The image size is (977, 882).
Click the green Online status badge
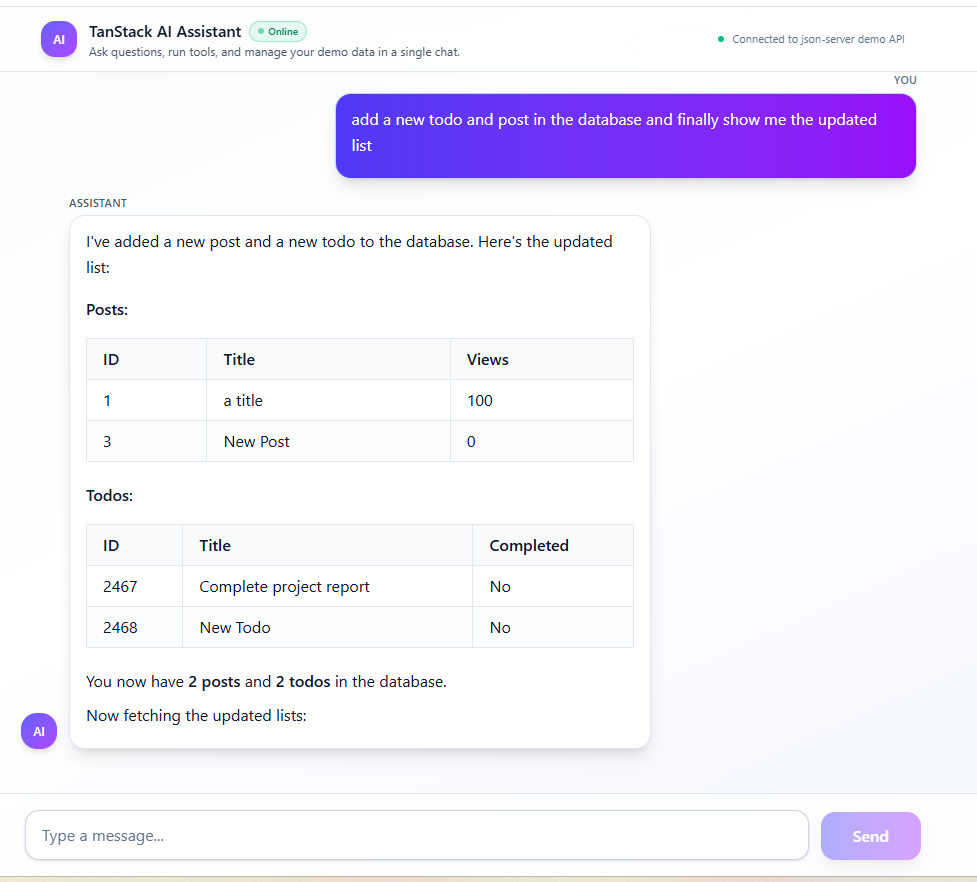[277, 31]
